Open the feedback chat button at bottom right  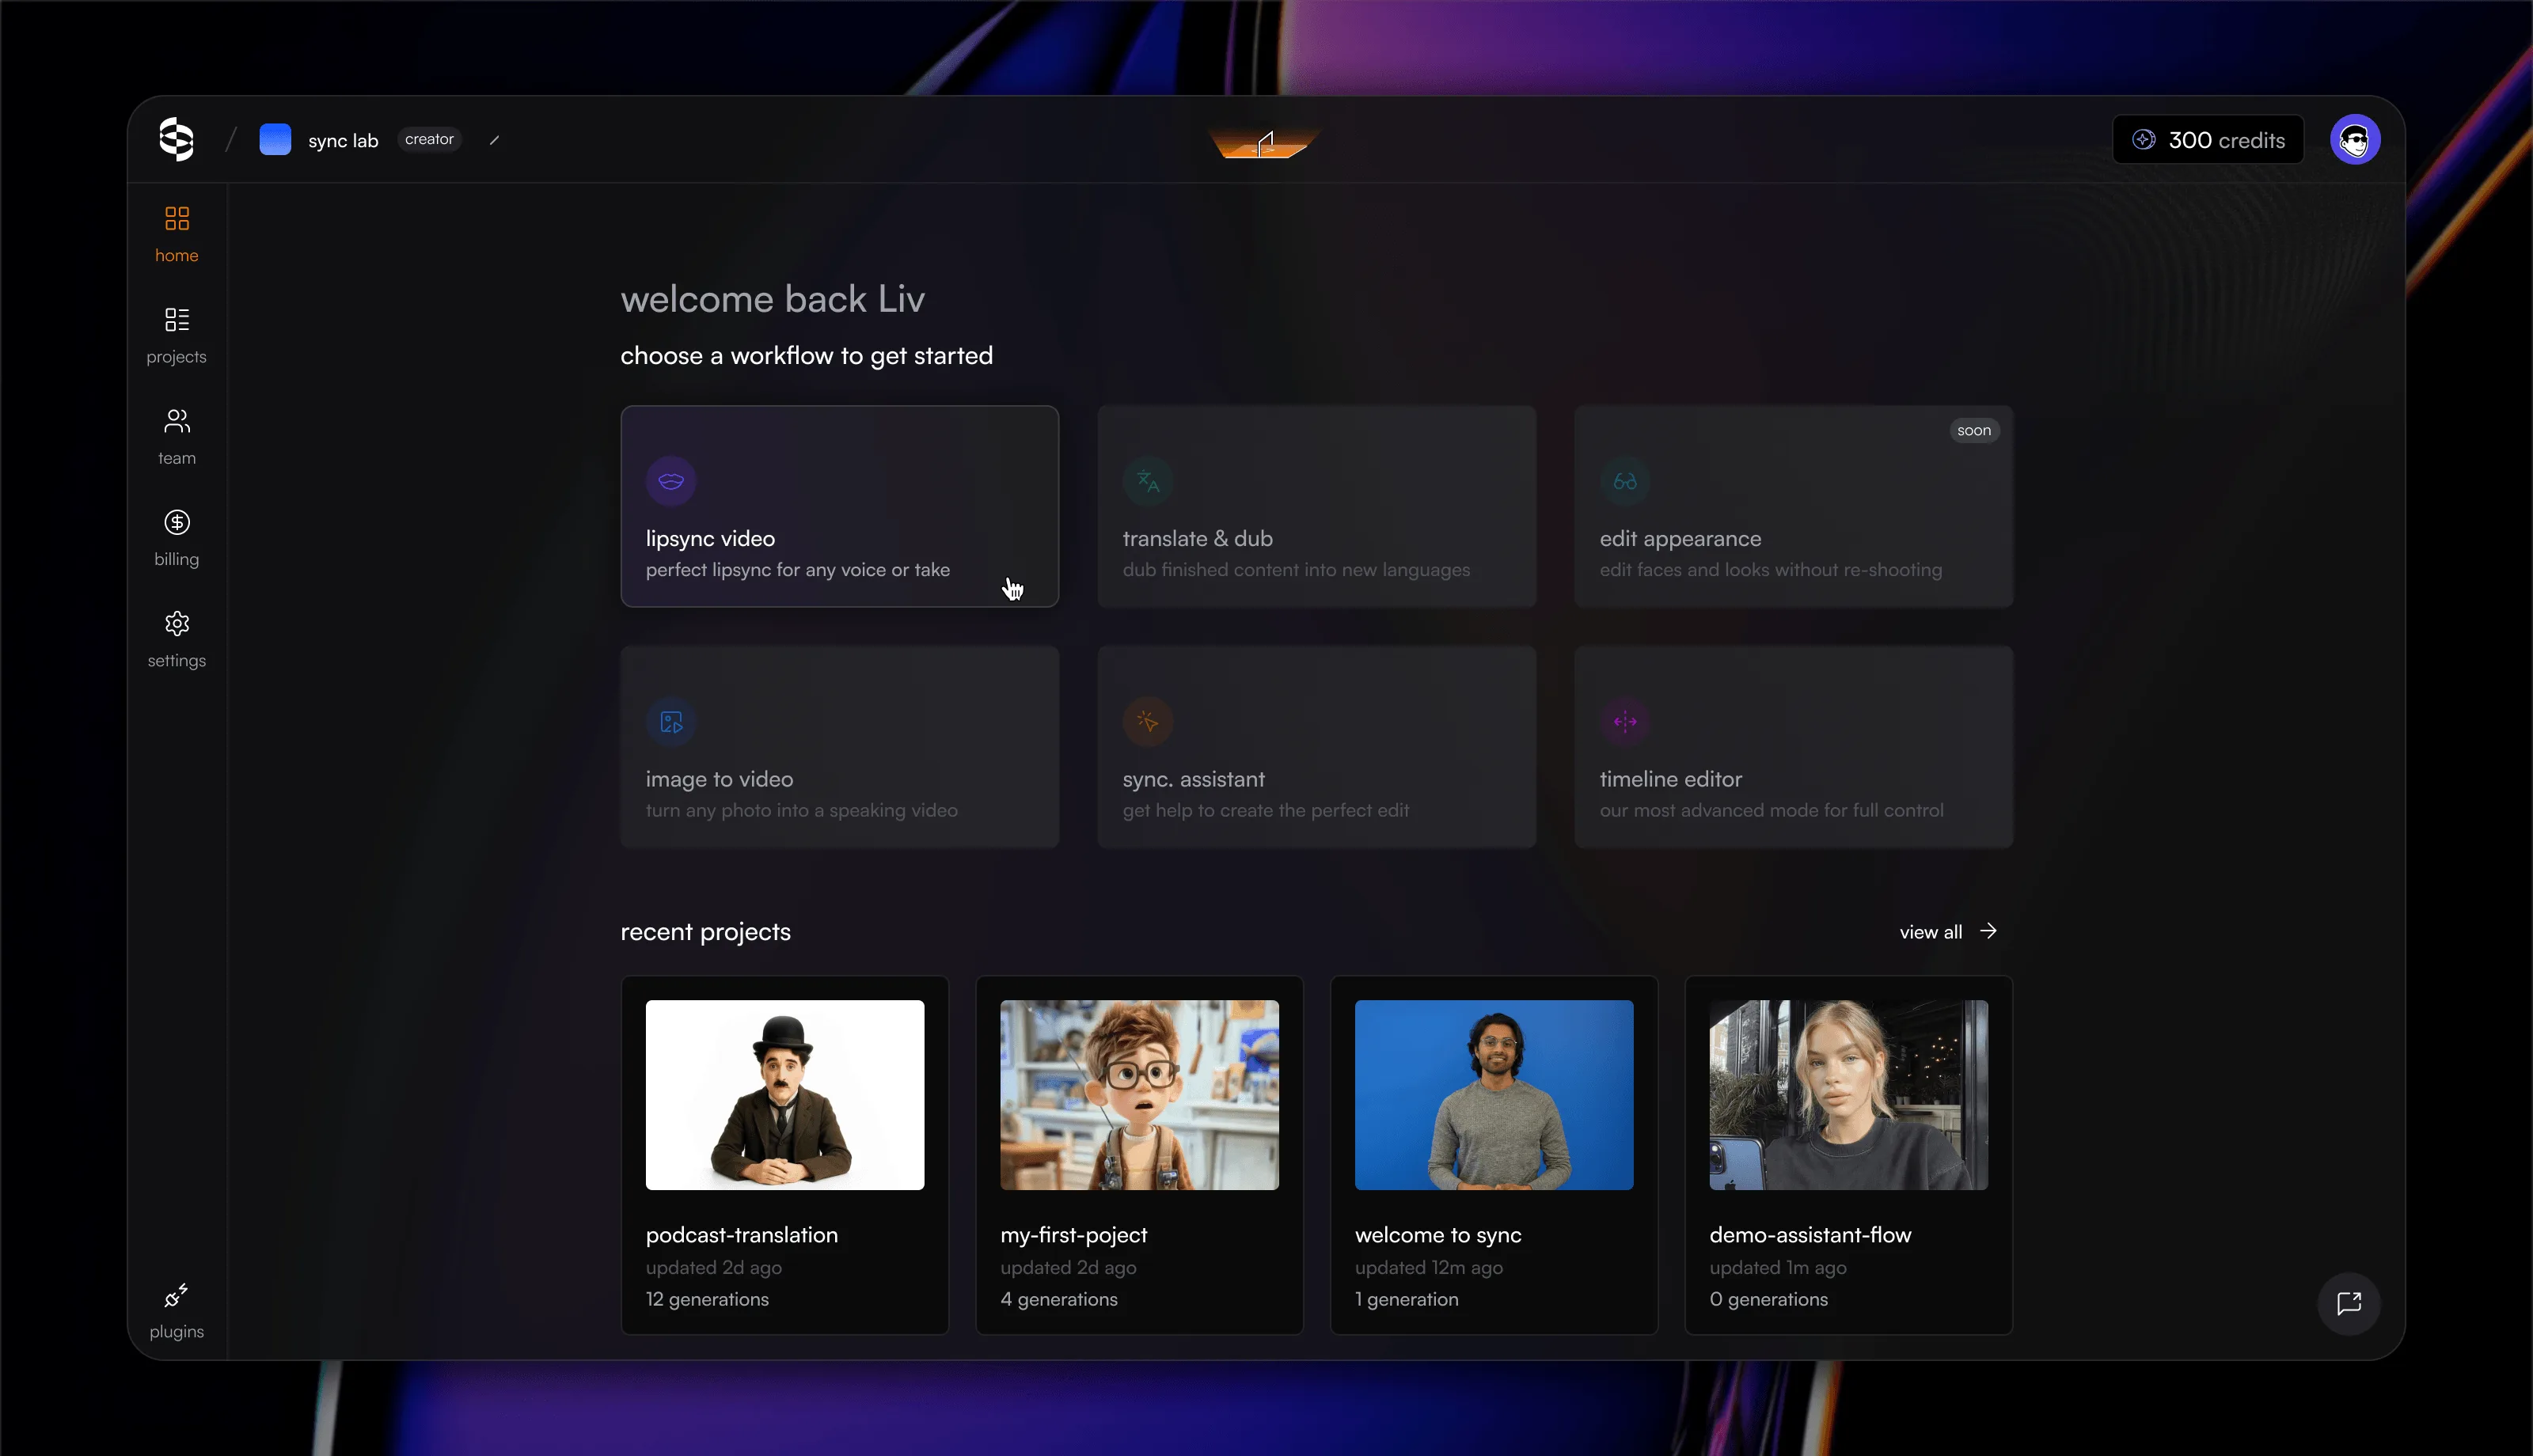coord(2349,1303)
